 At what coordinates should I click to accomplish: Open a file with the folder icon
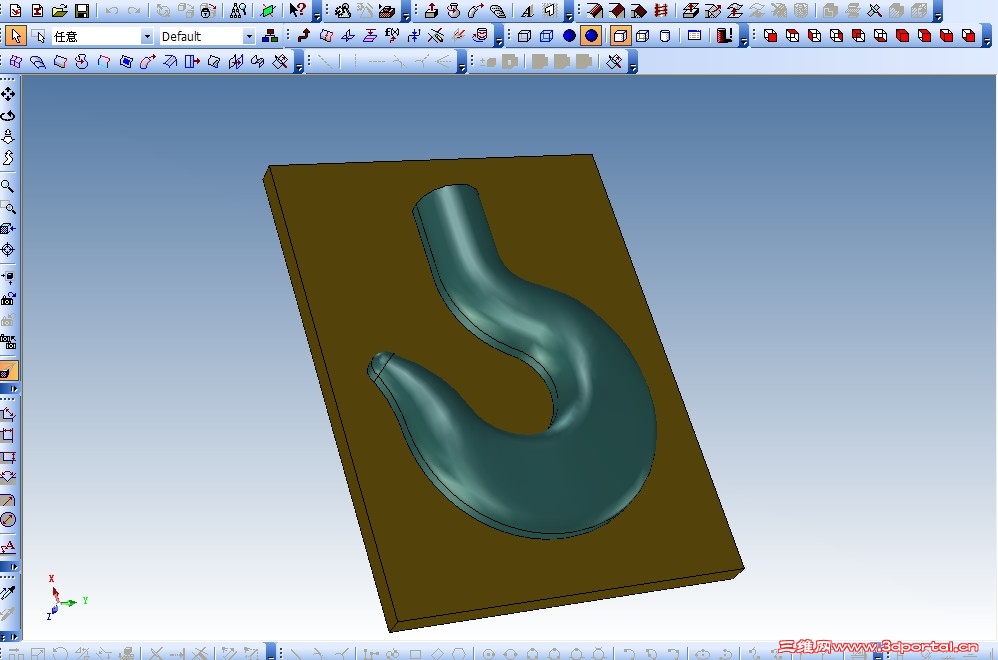point(59,10)
